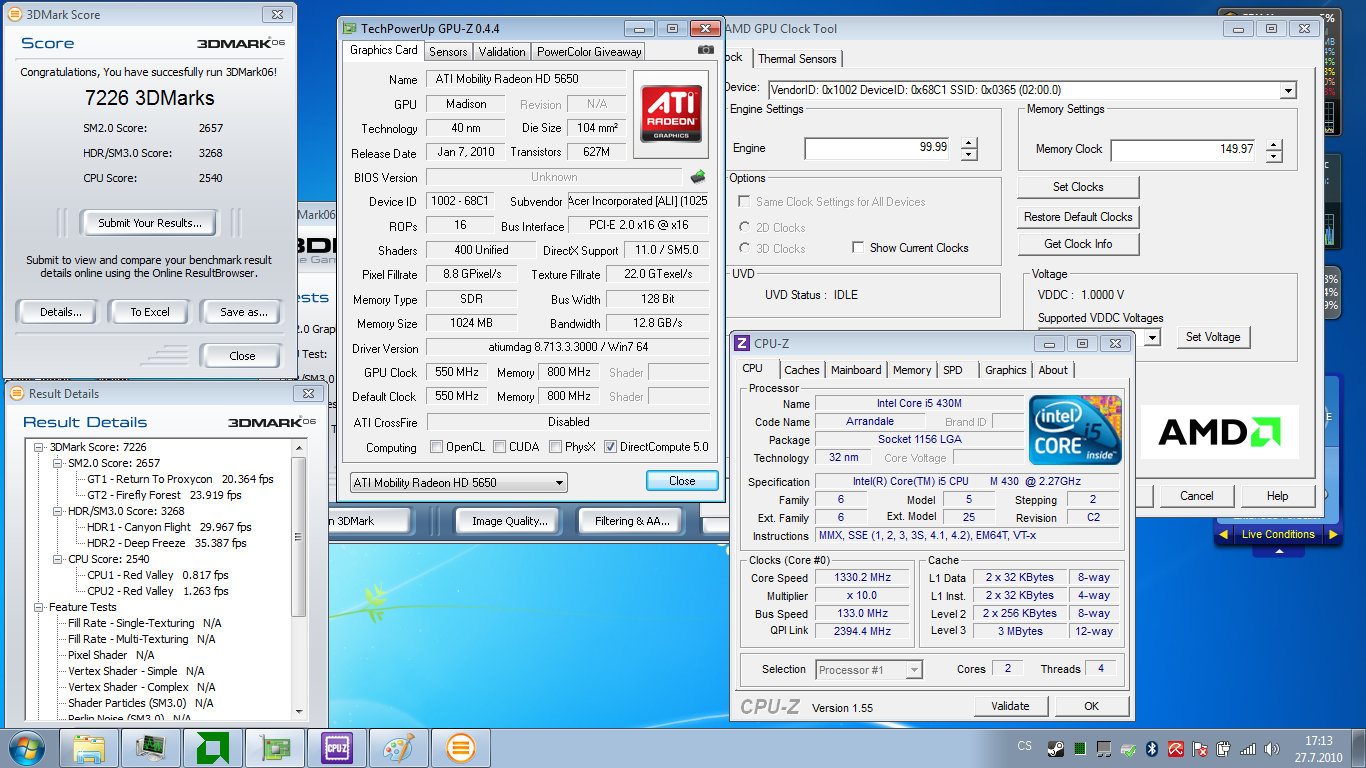
Task: Collapse the SM2.0 Score: 2657 node
Action: tap(58, 463)
